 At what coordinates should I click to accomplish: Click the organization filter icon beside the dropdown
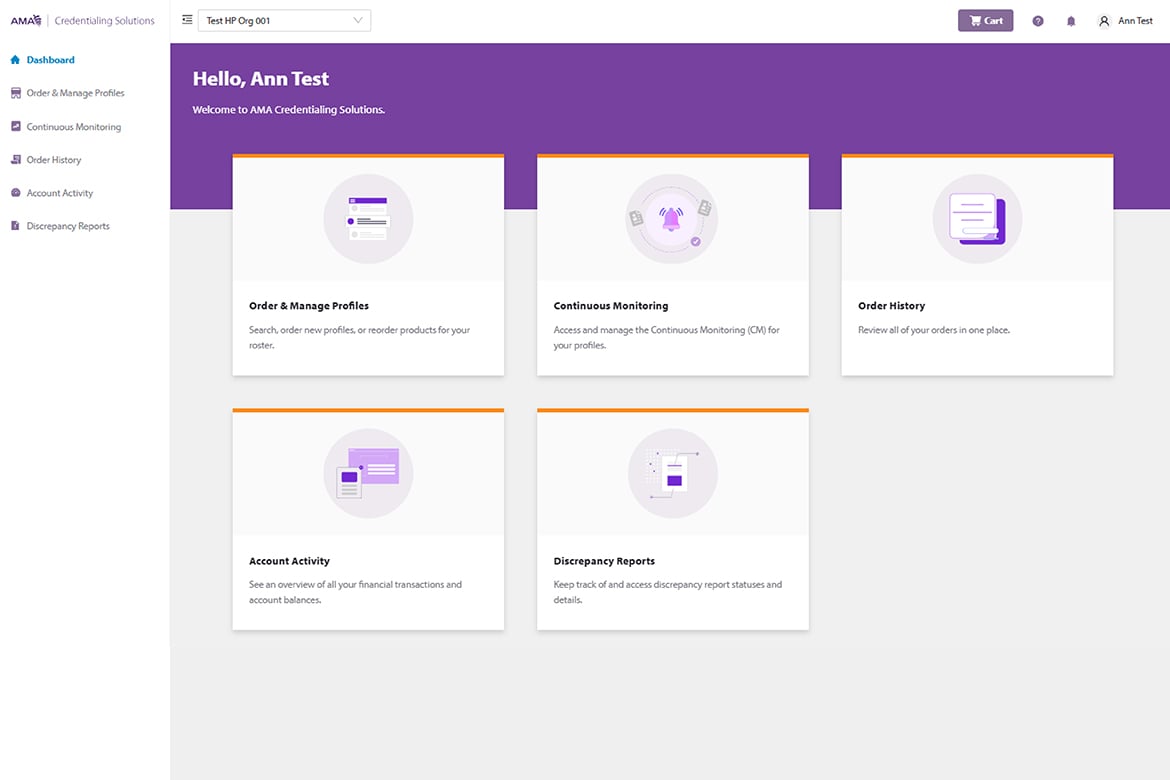pos(186,19)
